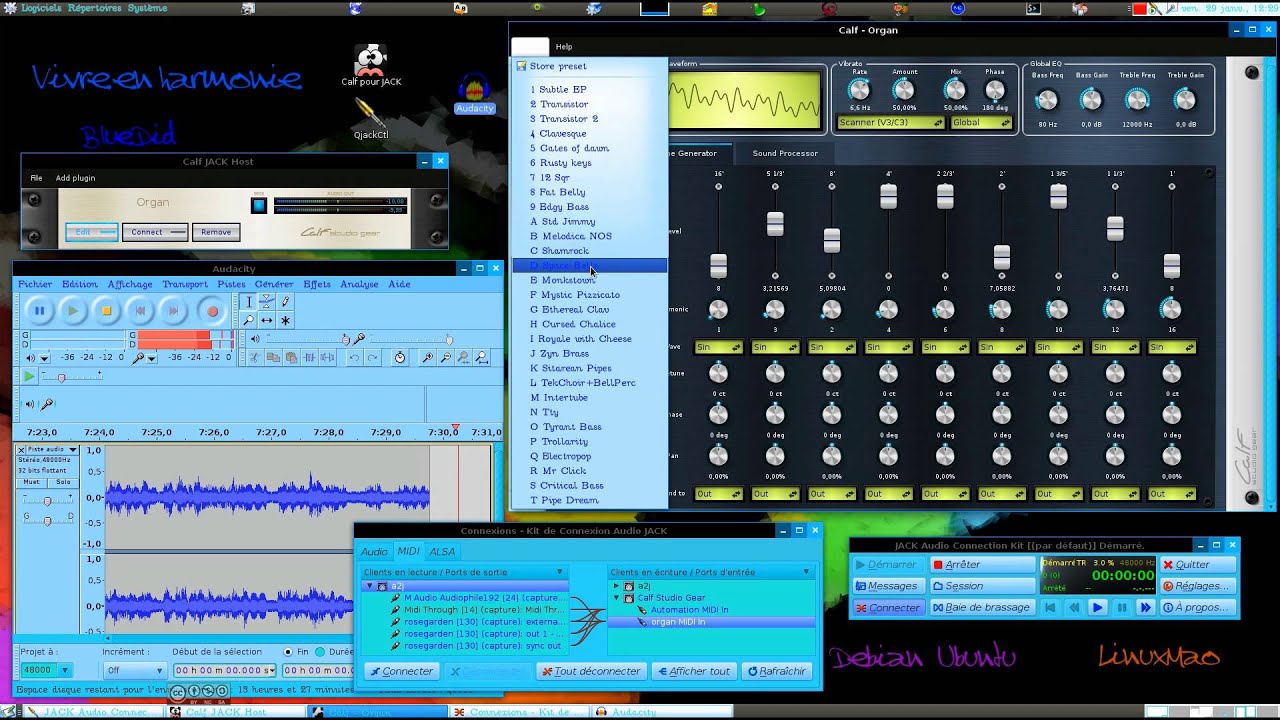Open the Scanner (V3/C3) vibrato dropdown

coord(891,123)
